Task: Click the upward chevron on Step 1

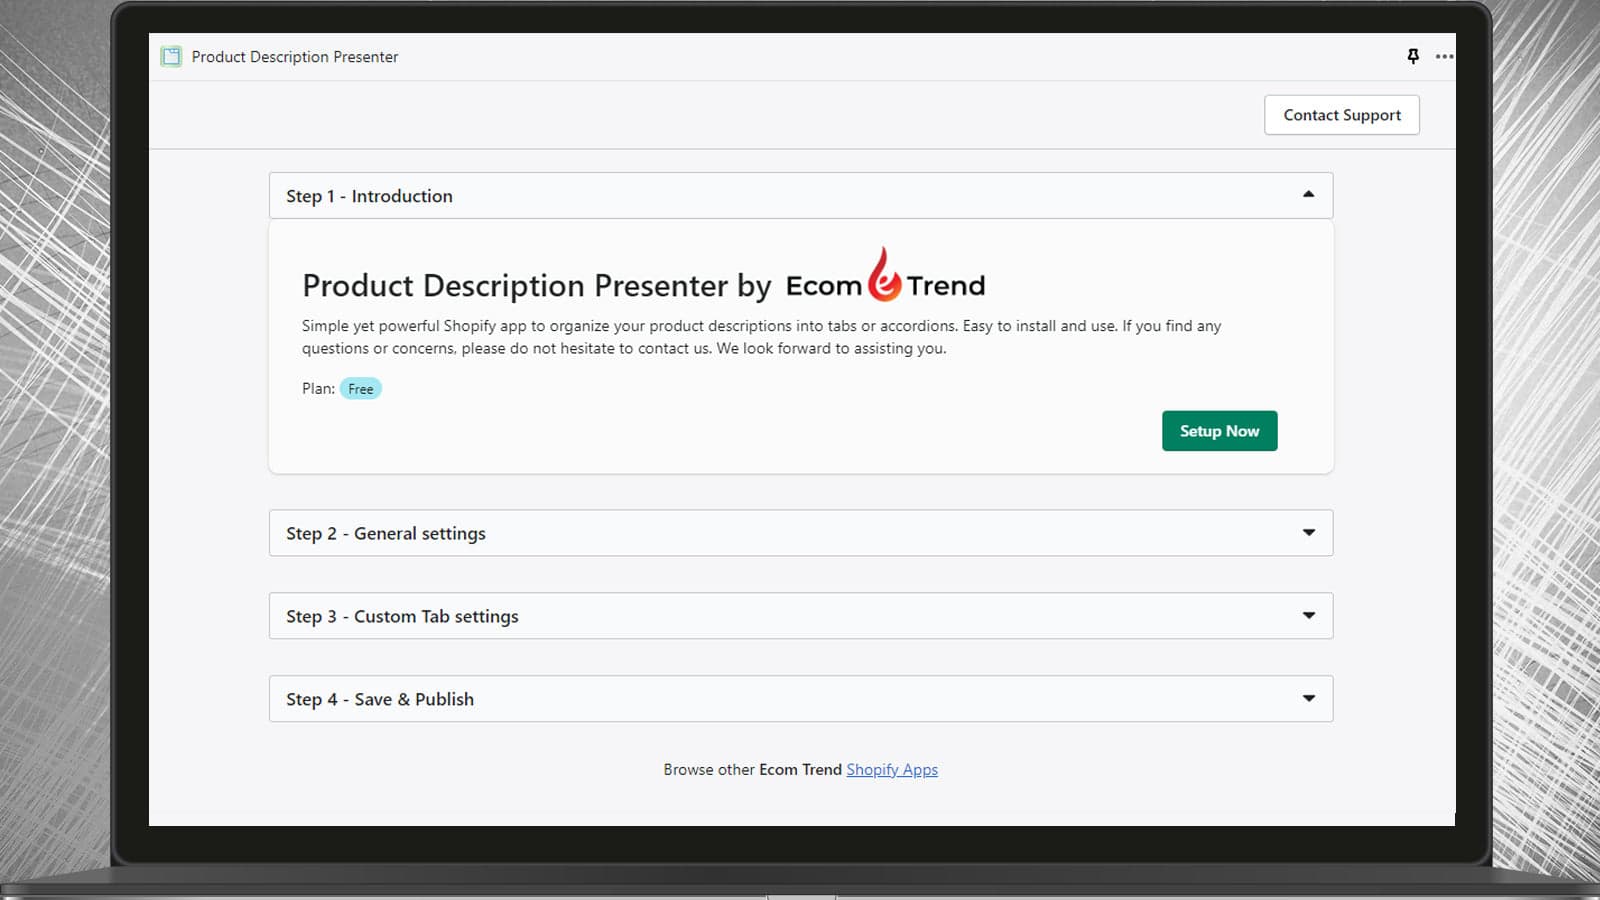Action: tap(1308, 195)
